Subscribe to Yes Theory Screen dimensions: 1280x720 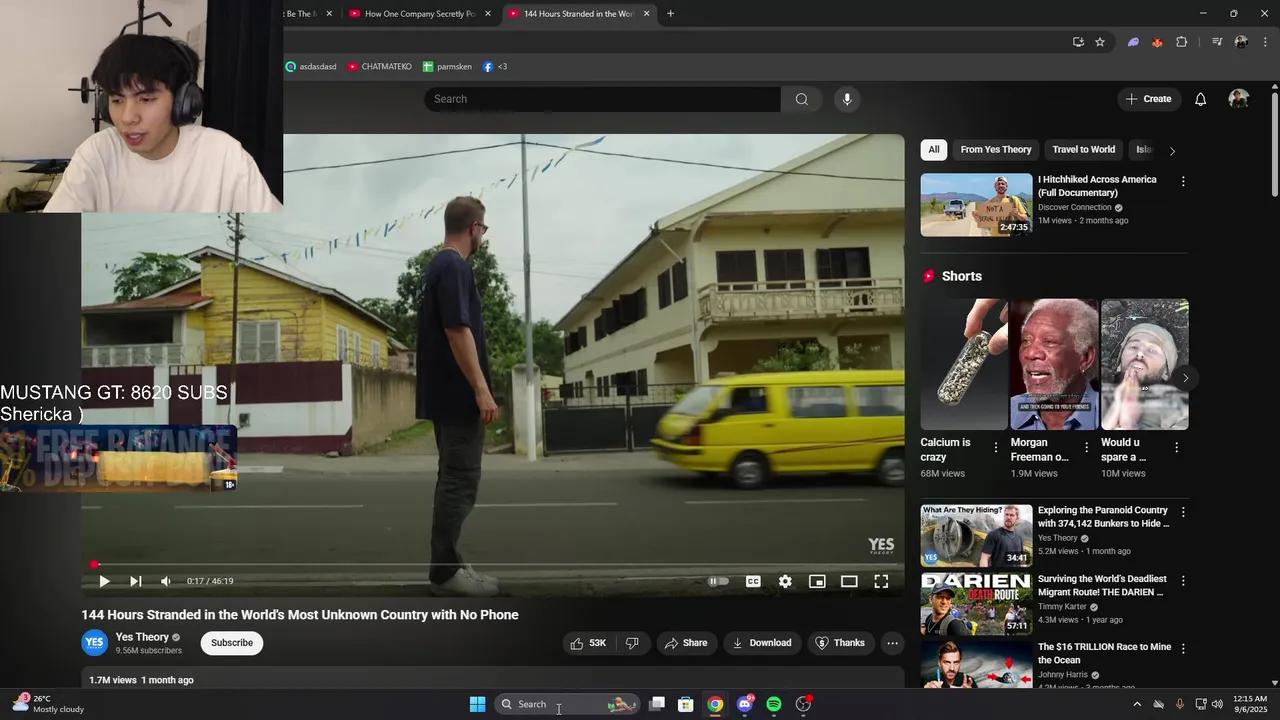coord(232,643)
